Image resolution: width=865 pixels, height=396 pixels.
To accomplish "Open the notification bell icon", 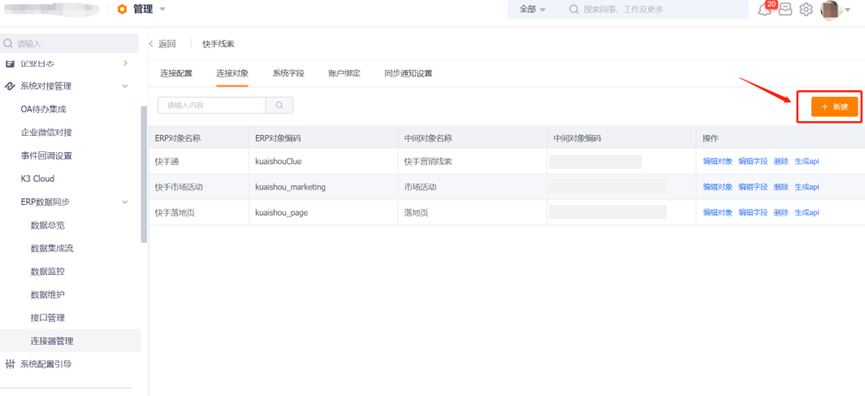I will coord(765,10).
